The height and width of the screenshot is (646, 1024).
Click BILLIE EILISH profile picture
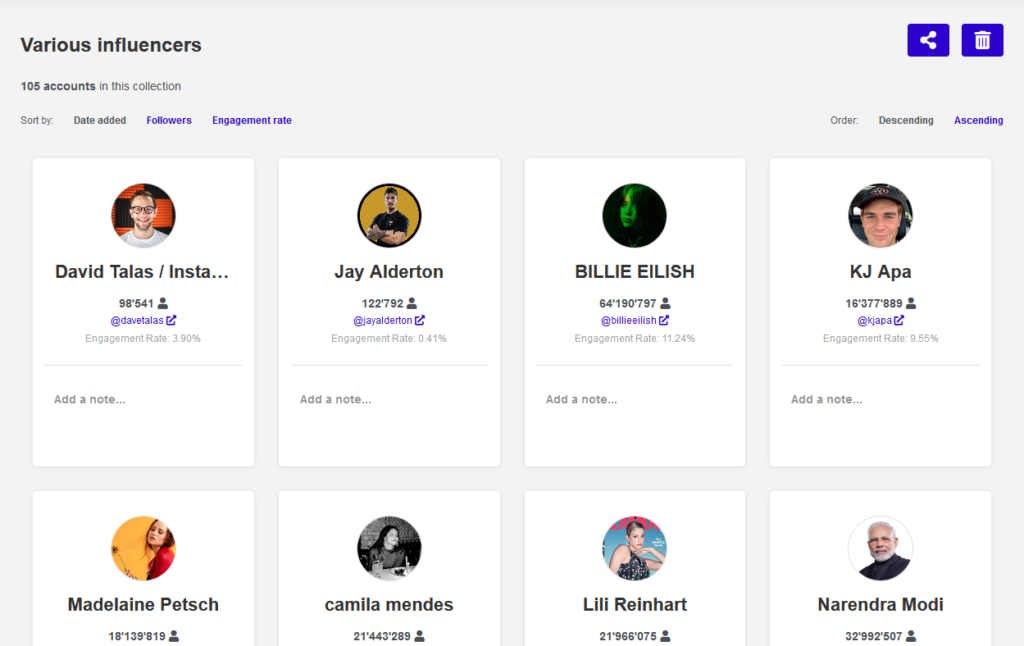635,216
